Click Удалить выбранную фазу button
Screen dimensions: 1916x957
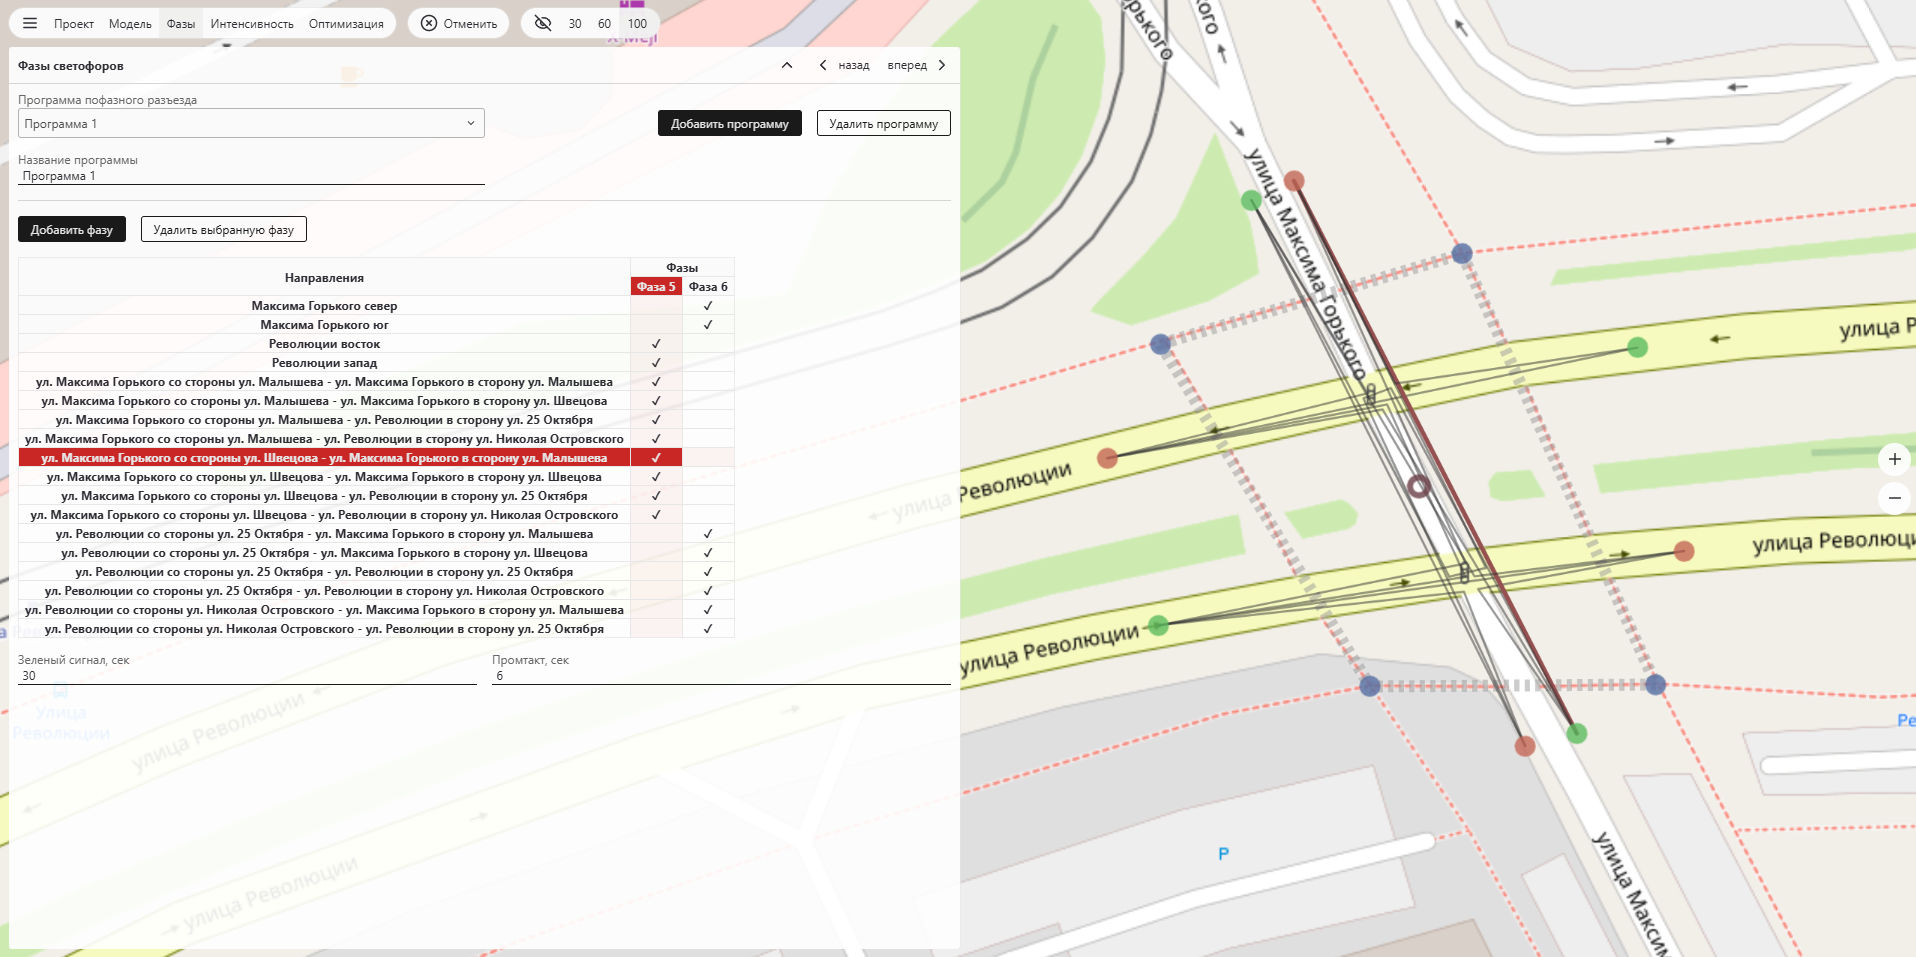pyautogui.click(x=224, y=229)
